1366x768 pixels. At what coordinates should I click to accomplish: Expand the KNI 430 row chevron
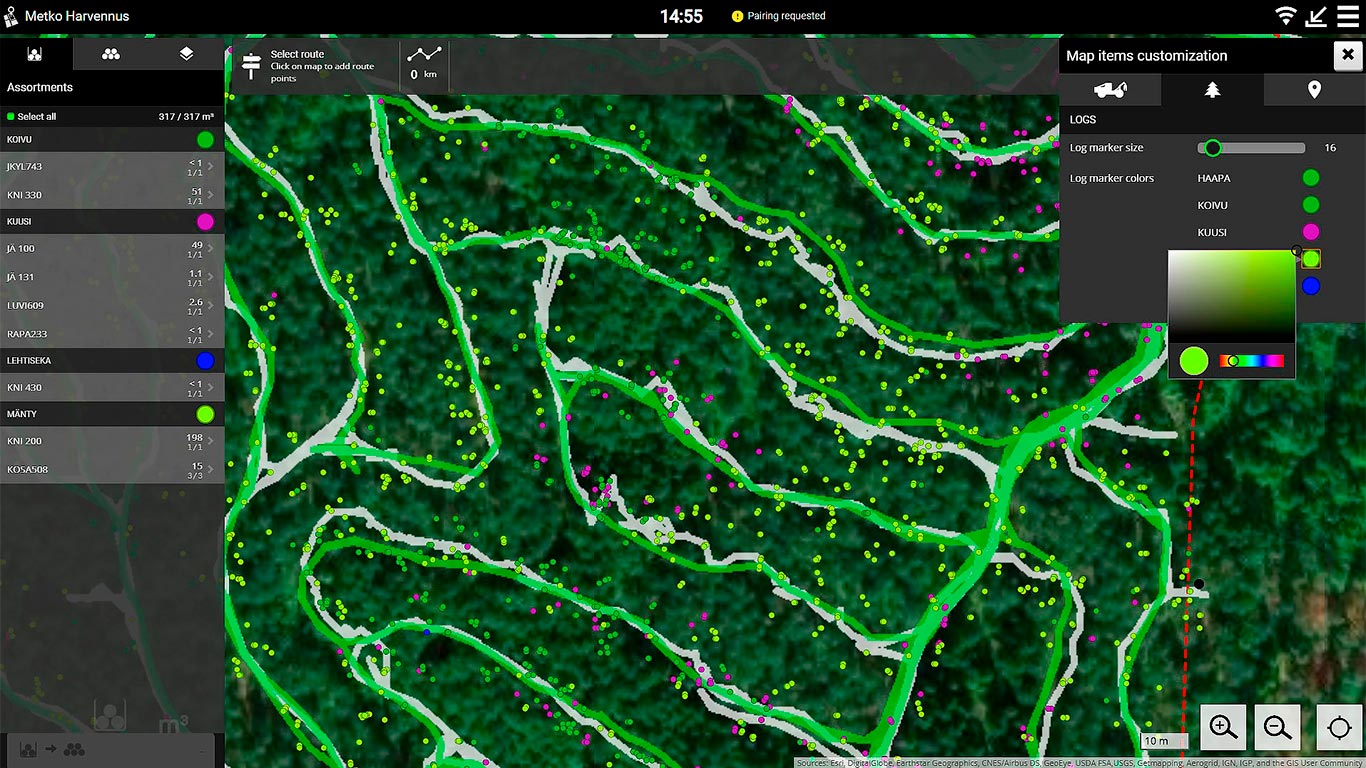(x=210, y=388)
